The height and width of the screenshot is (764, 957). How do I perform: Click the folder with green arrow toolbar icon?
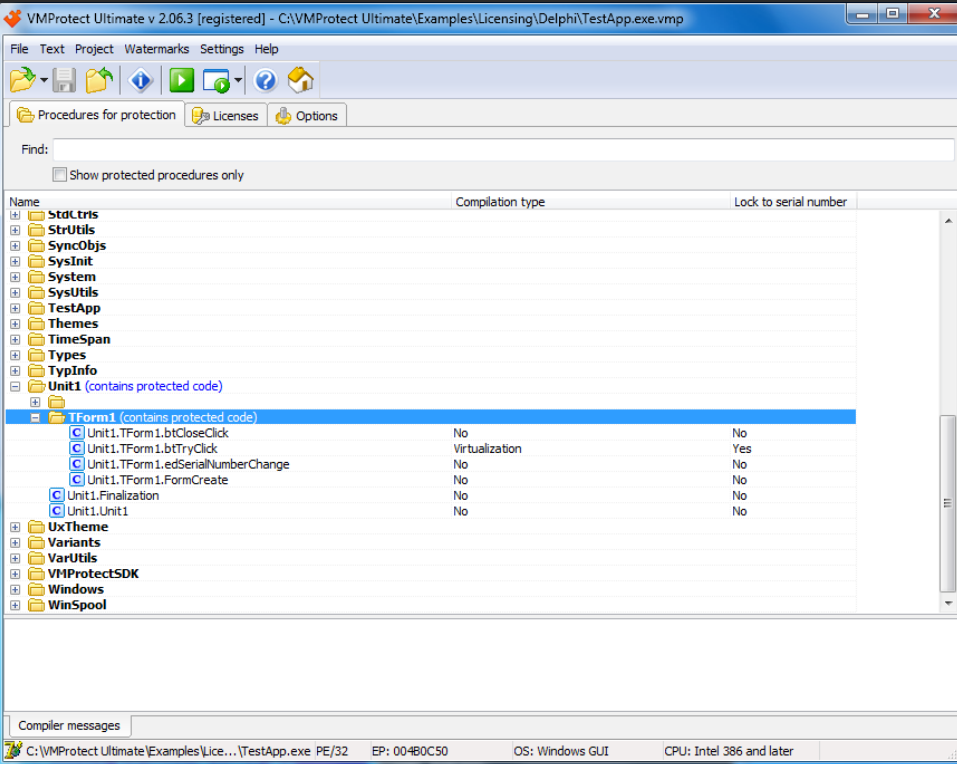tap(99, 80)
